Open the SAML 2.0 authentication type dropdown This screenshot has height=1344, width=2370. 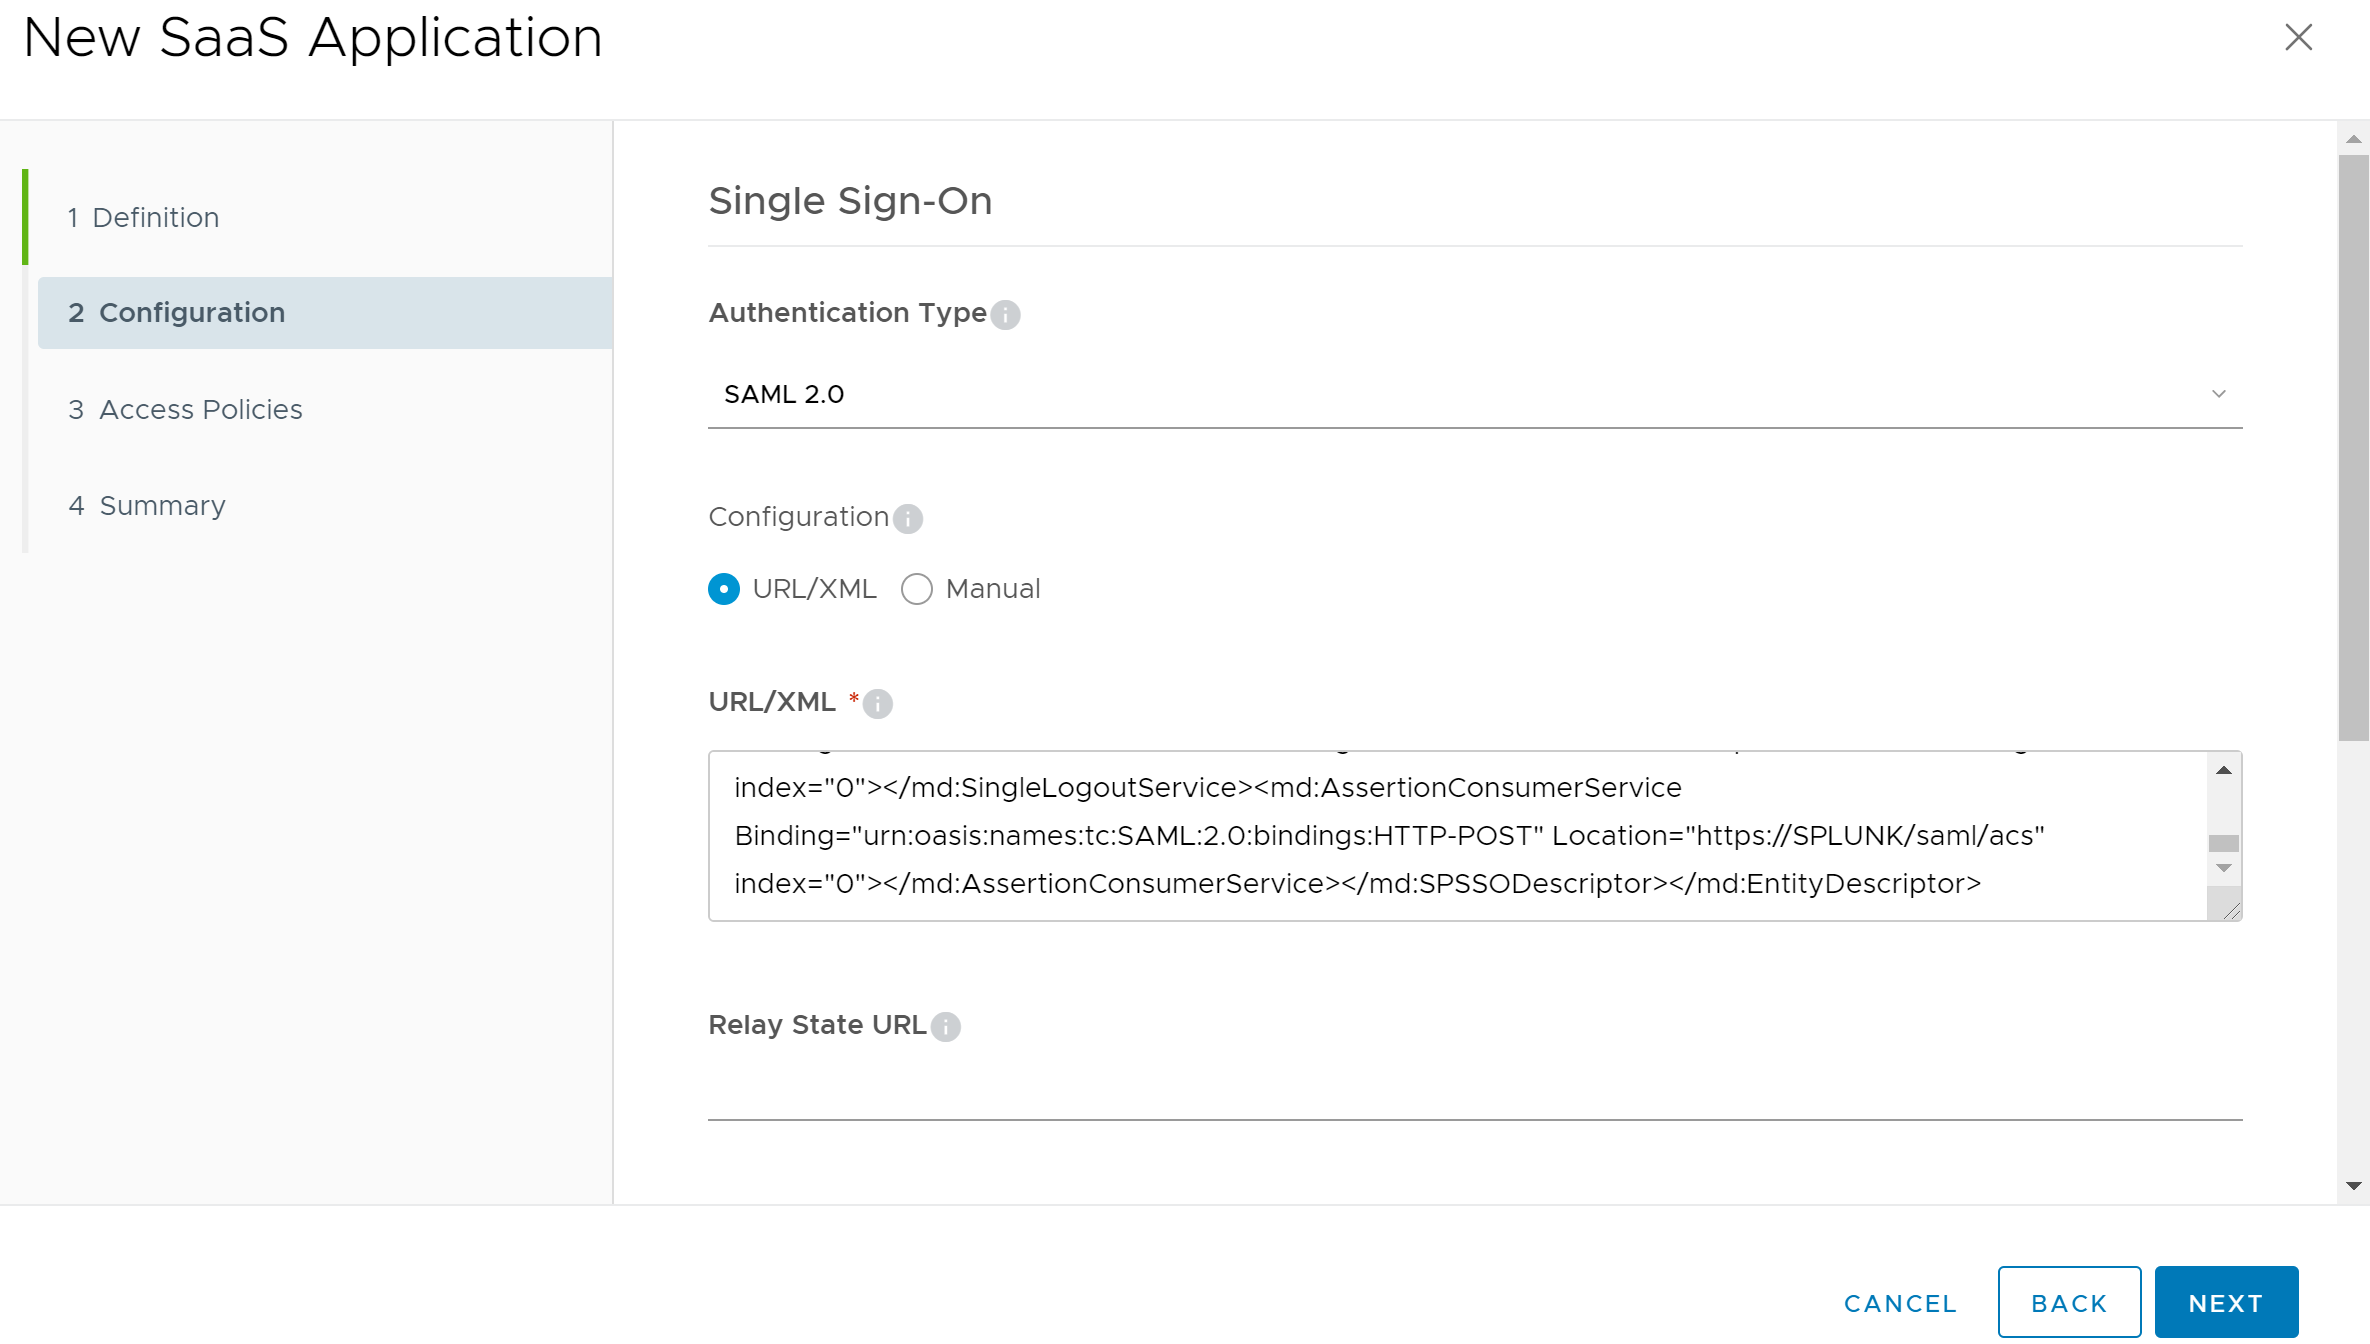point(1460,394)
